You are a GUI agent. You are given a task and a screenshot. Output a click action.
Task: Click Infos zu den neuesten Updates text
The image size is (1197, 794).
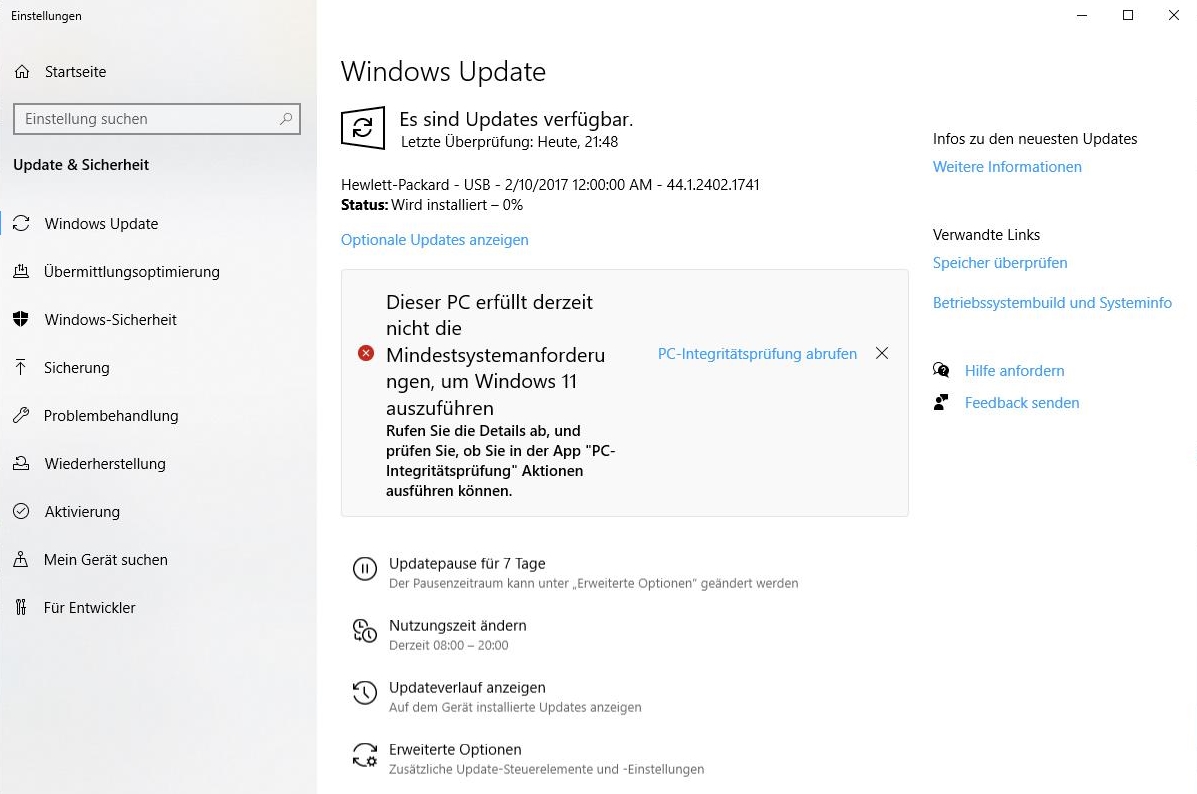coord(1035,139)
